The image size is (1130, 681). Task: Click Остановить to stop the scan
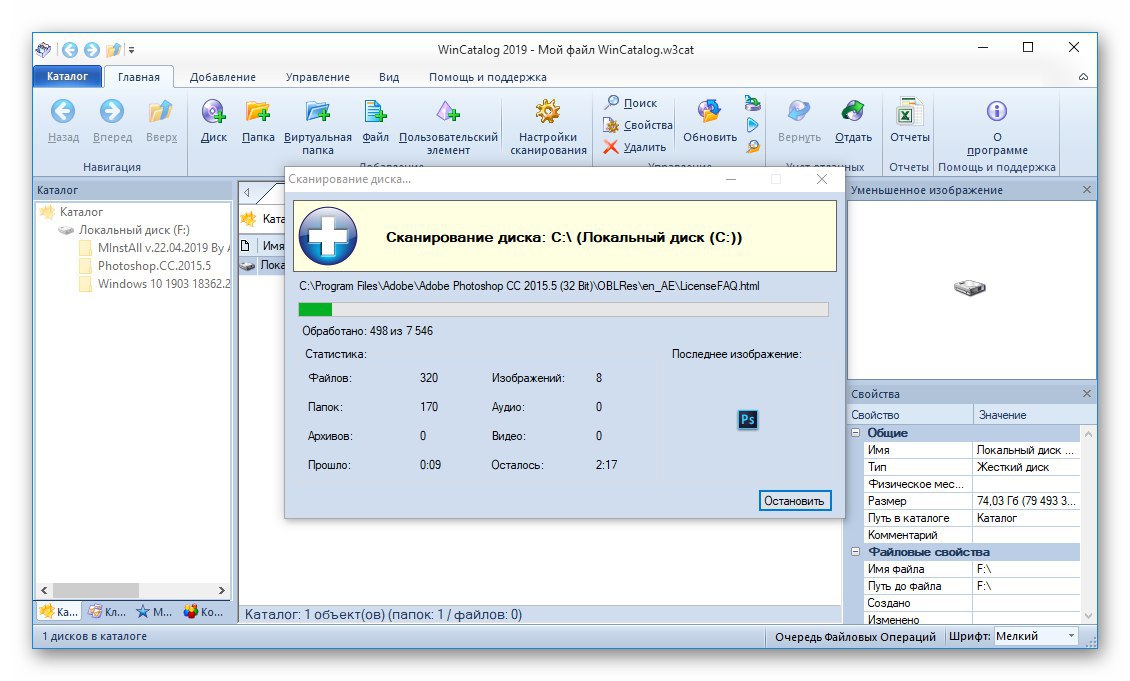(x=794, y=501)
